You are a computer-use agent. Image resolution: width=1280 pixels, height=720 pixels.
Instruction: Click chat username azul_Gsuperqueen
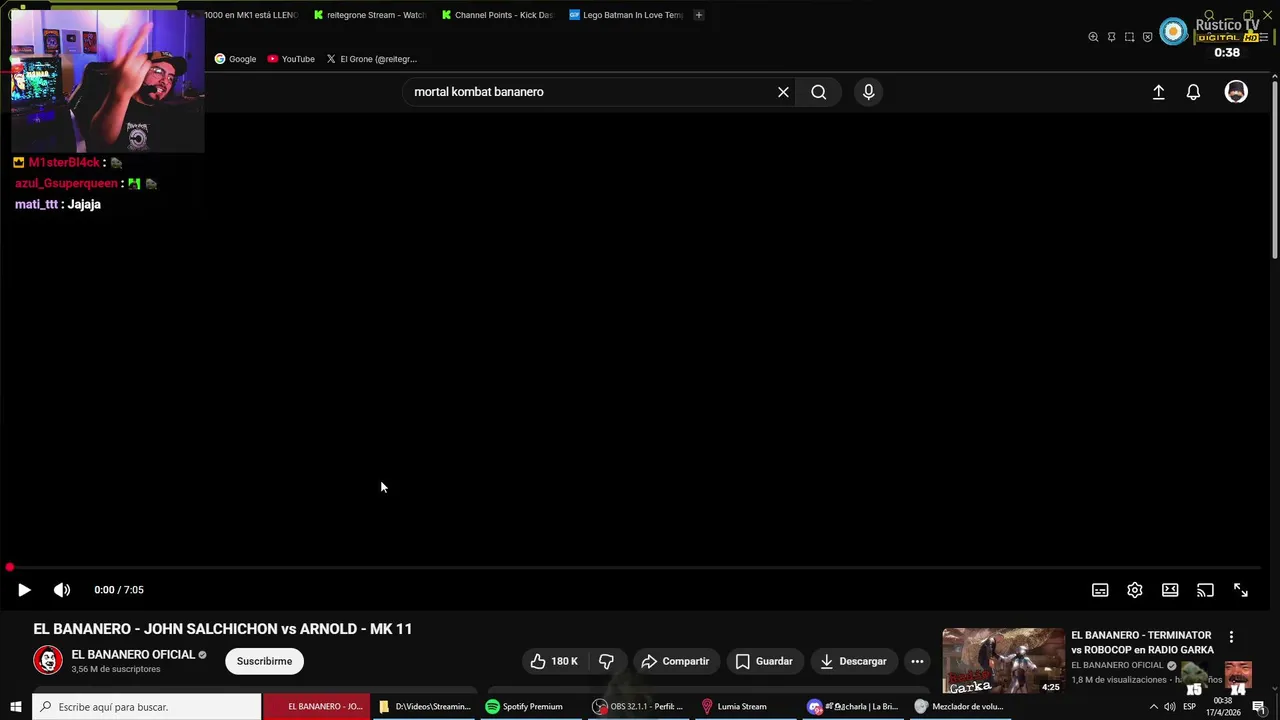click(66, 183)
